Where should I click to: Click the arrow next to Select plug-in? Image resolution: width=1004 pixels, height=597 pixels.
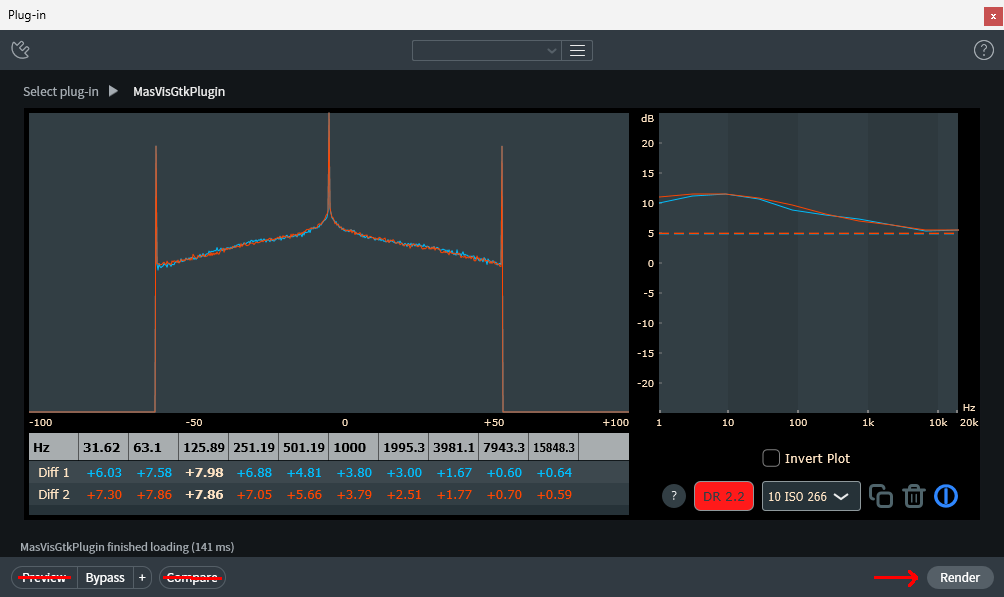click(113, 91)
